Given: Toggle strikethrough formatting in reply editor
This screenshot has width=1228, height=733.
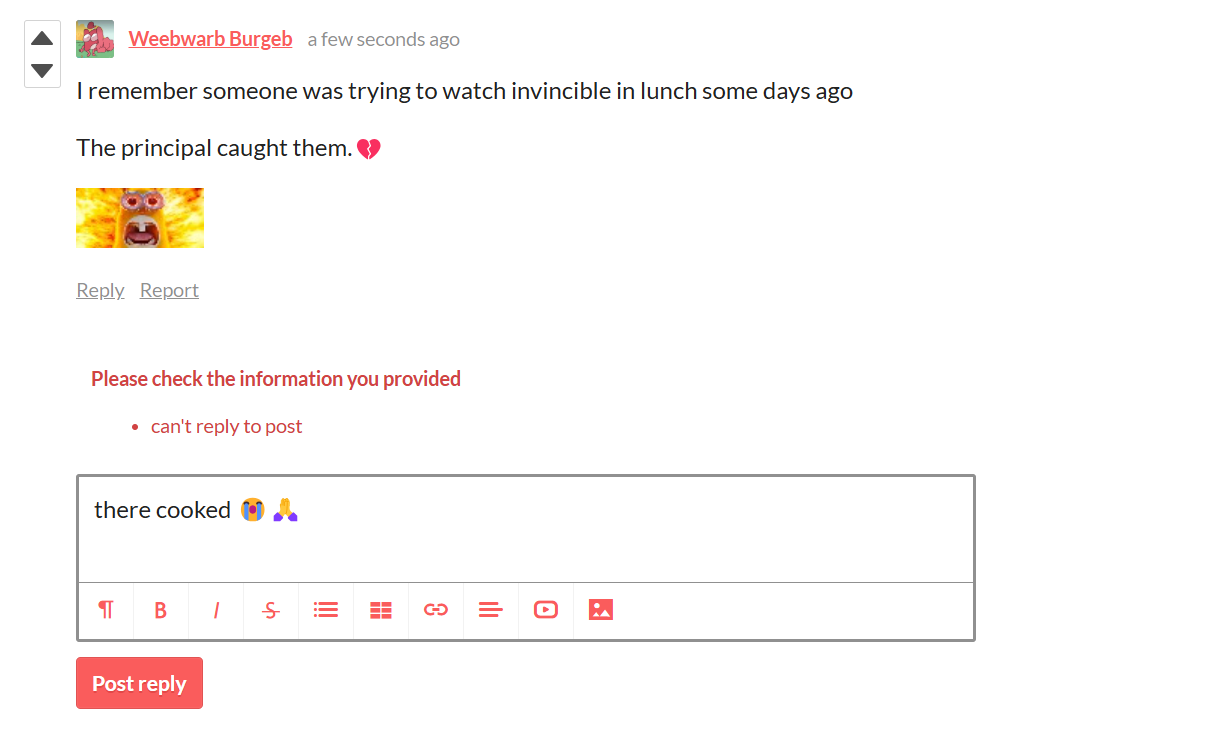Looking at the screenshot, I should tap(271, 610).
